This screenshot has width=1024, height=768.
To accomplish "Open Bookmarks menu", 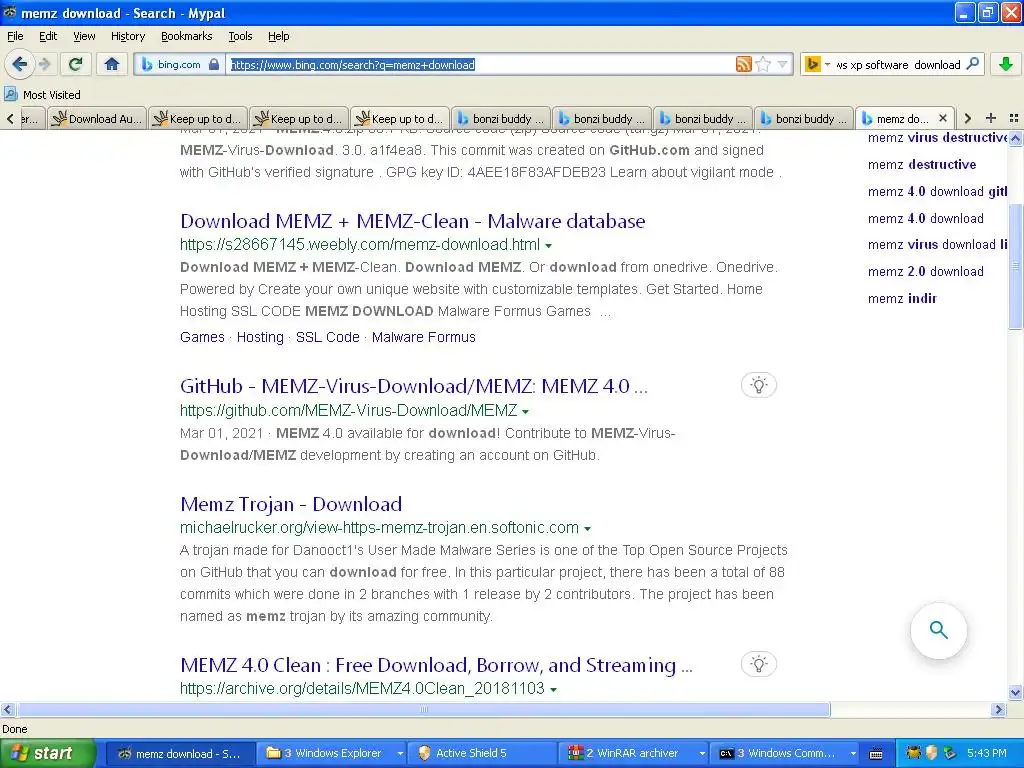I will [187, 36].
